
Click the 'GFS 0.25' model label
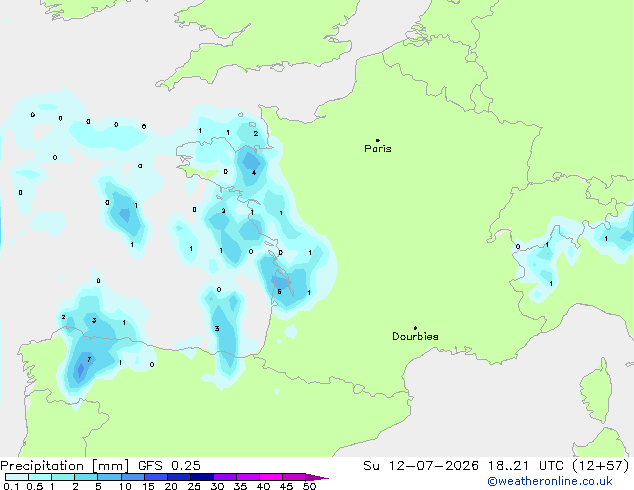click(x=169, y=466)
